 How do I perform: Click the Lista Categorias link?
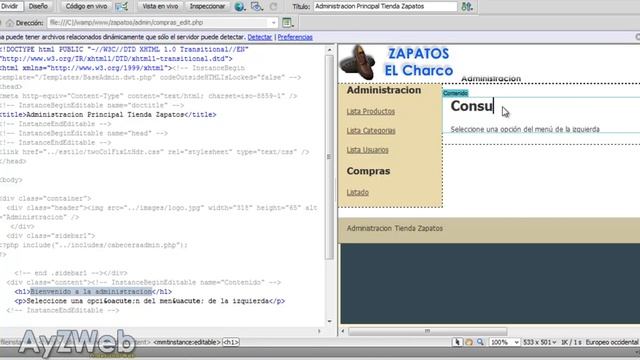click(371, 131)
